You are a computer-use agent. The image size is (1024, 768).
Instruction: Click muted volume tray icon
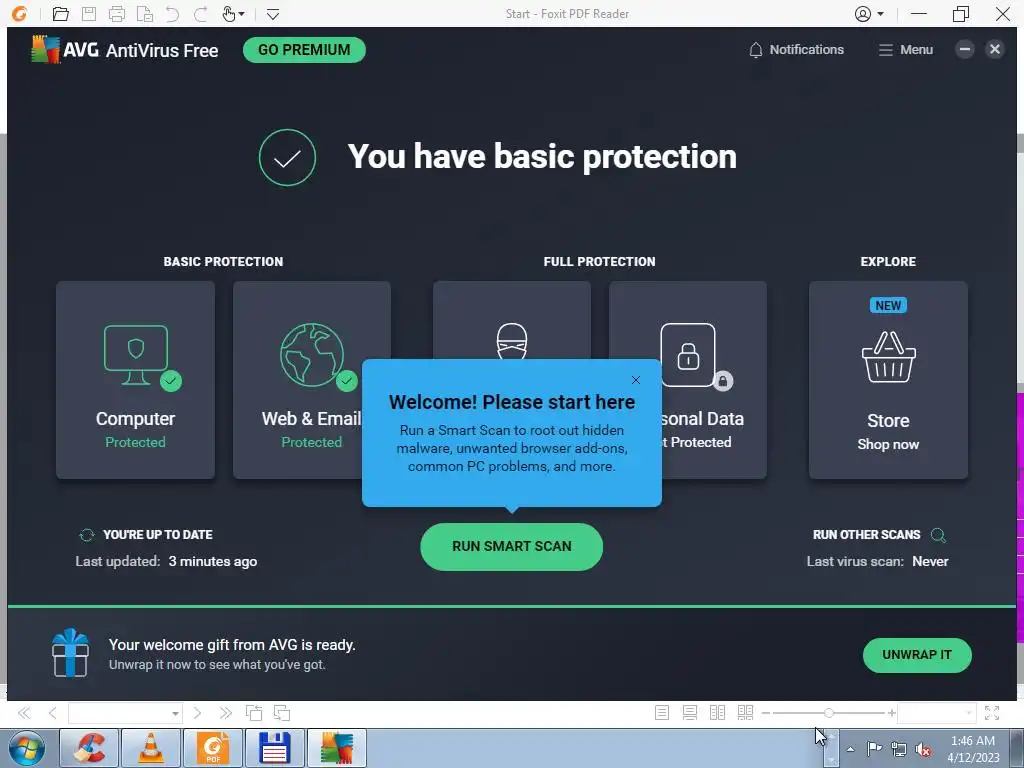(x=923, y=749)
